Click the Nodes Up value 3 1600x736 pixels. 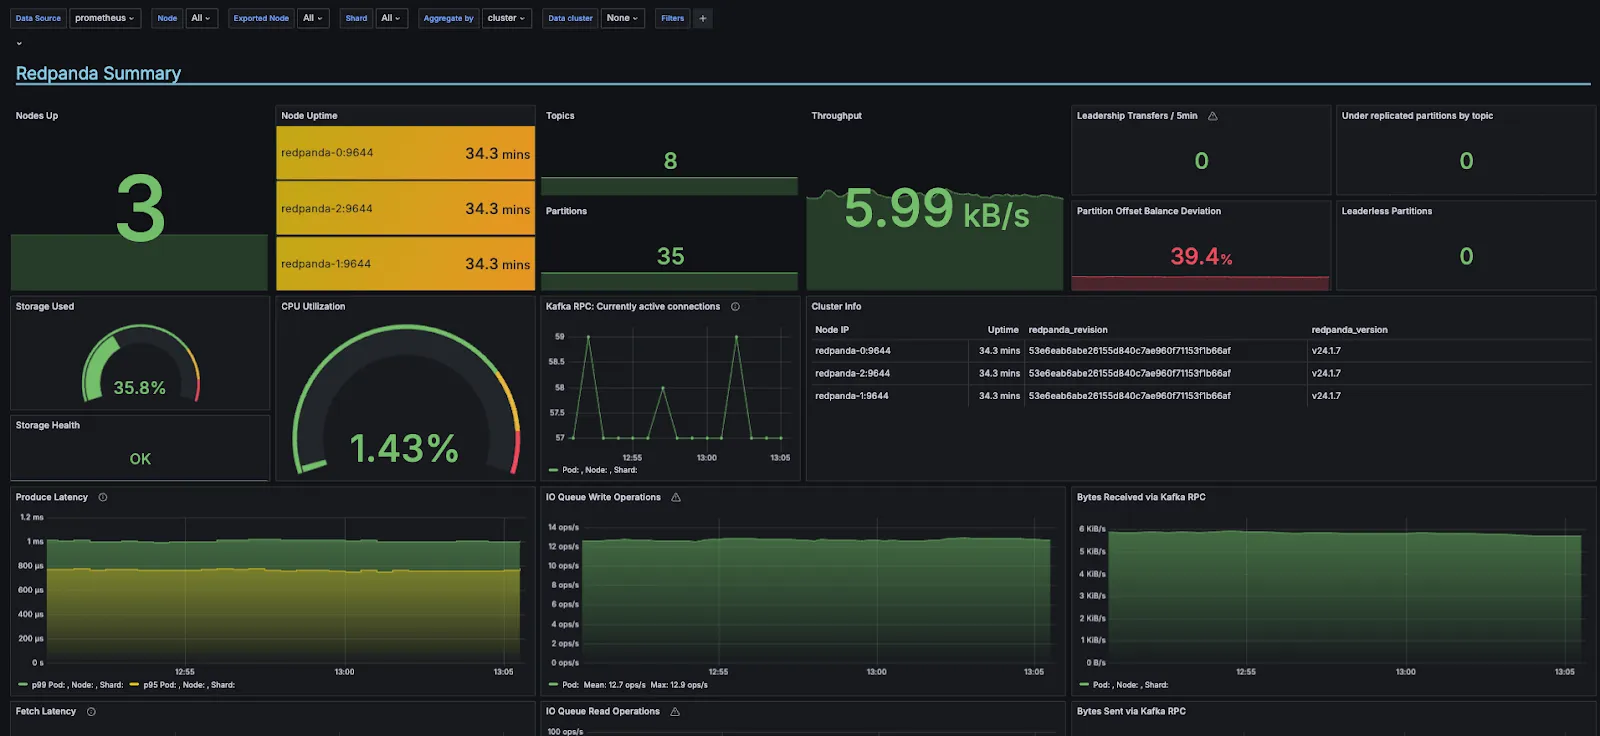coord(140,209)
